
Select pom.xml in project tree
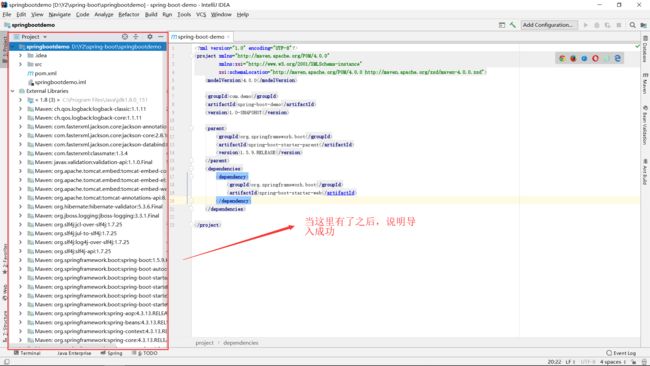41,73
